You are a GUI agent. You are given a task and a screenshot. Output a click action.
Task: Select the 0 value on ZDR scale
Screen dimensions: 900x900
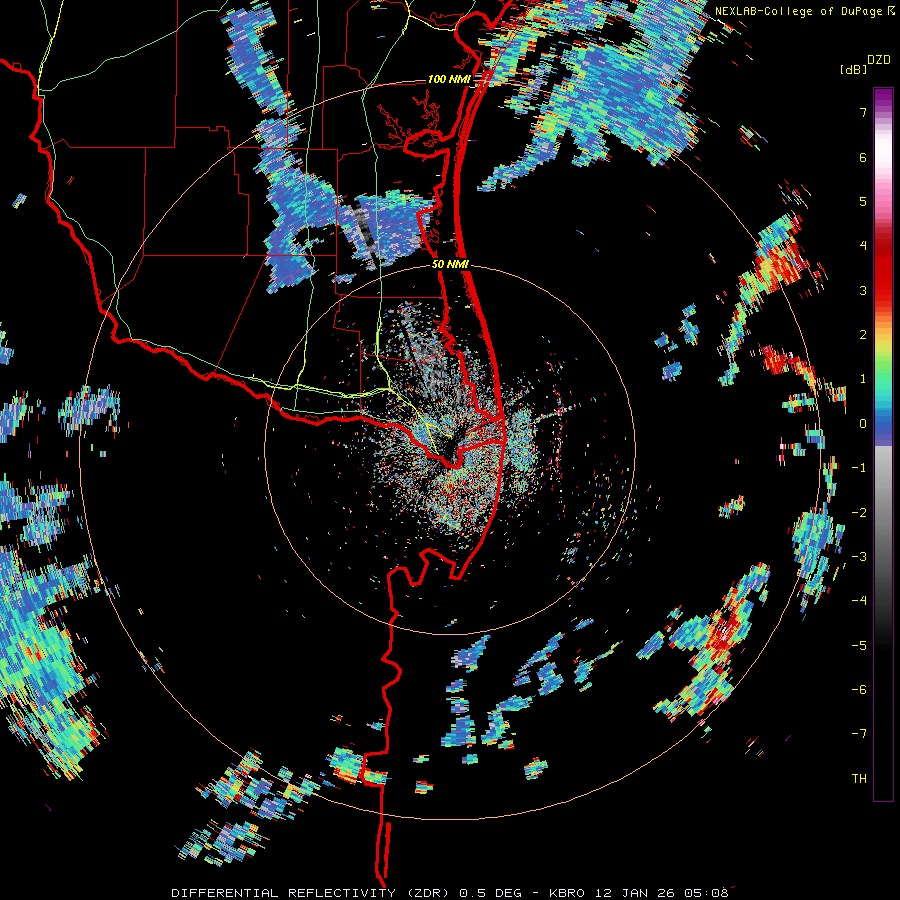pyautogui.click(x=863, y=424)
